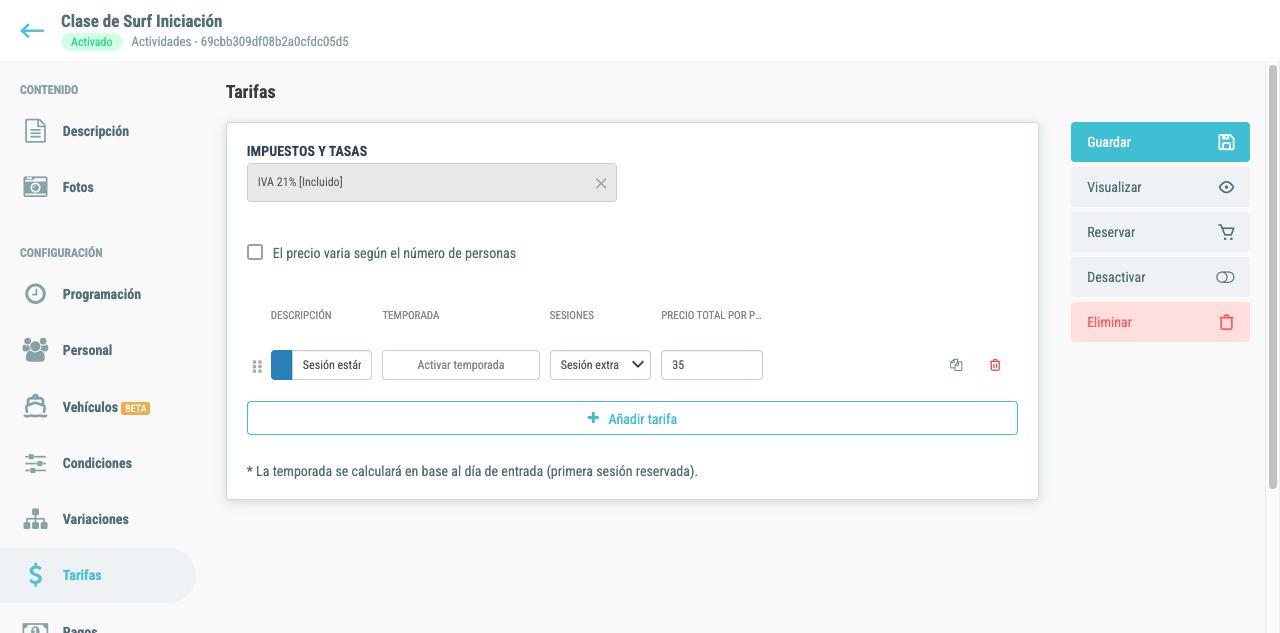Duplicate the Sesión estándar rate row
The width and height of the screenshot is (1280, 633).
[956, 365]
